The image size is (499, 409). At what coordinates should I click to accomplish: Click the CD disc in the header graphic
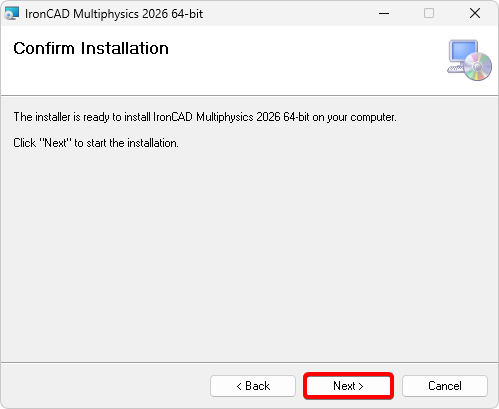pyautogui.click(x=478, y=67)
